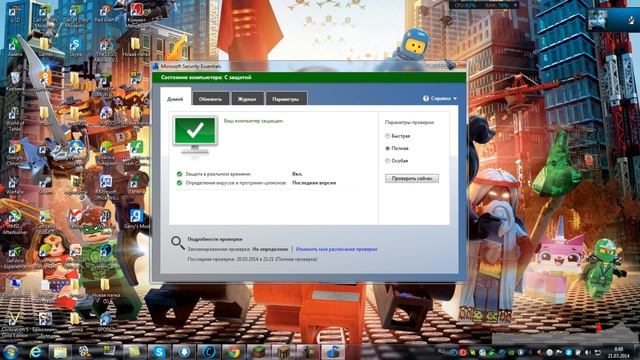Click the tray volume speaker icon
The image size is (640, 360).
pyautogui.click(x=587, y=352)
